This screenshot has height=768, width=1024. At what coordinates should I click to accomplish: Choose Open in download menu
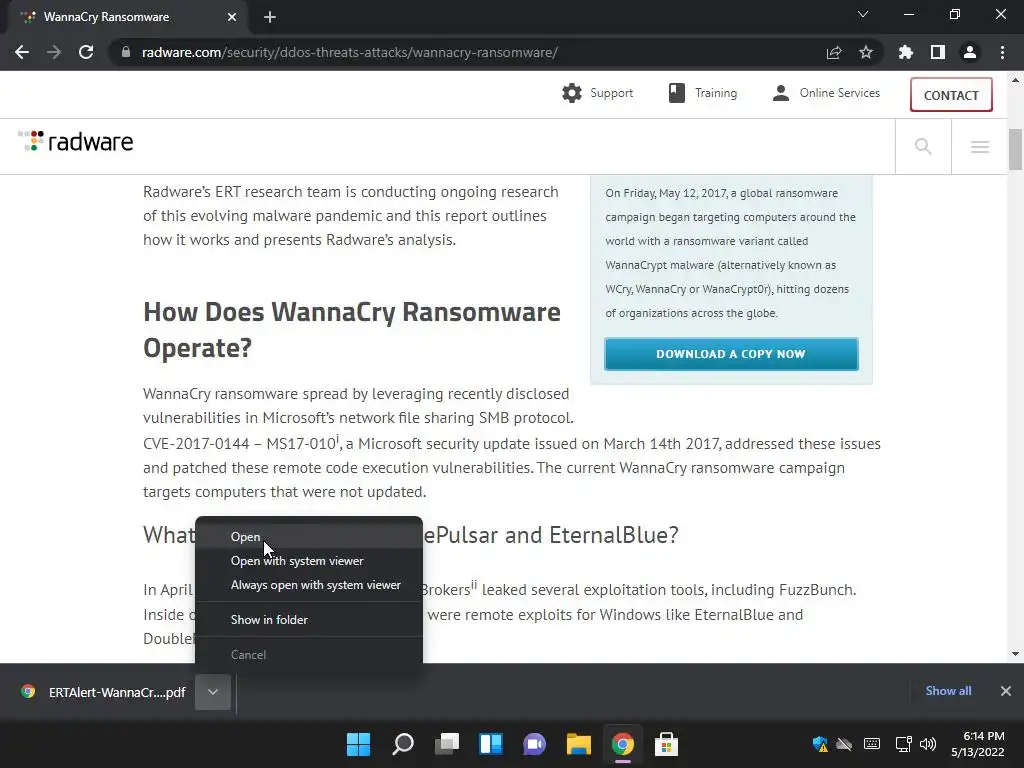(309, 537)
